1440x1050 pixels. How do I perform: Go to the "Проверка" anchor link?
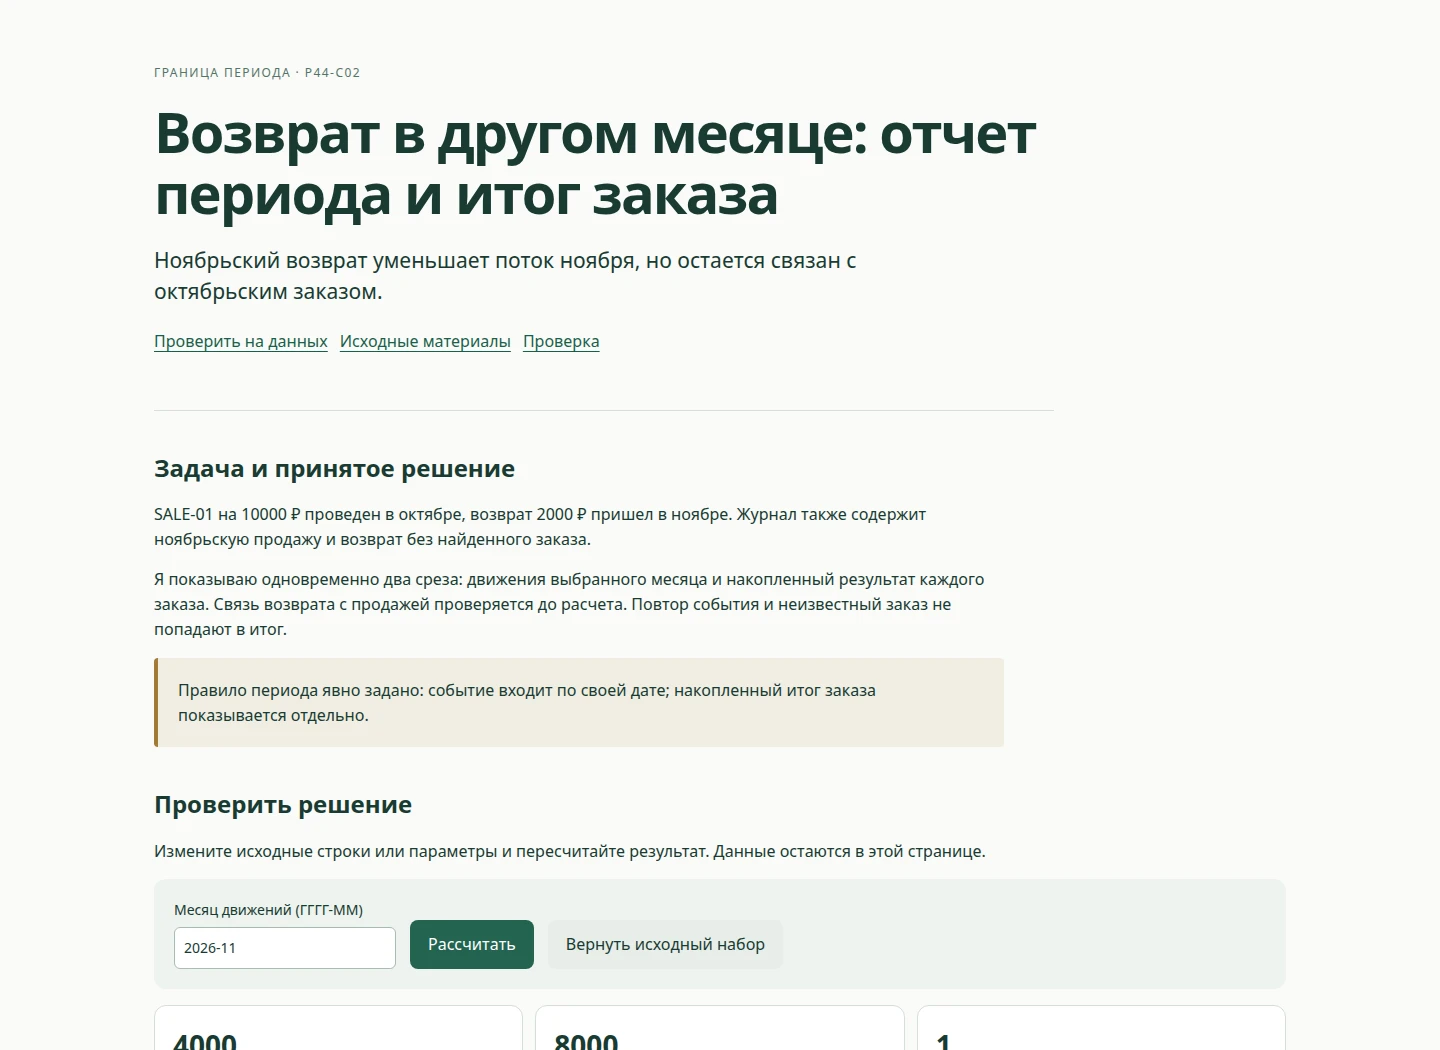coord(561,341)
